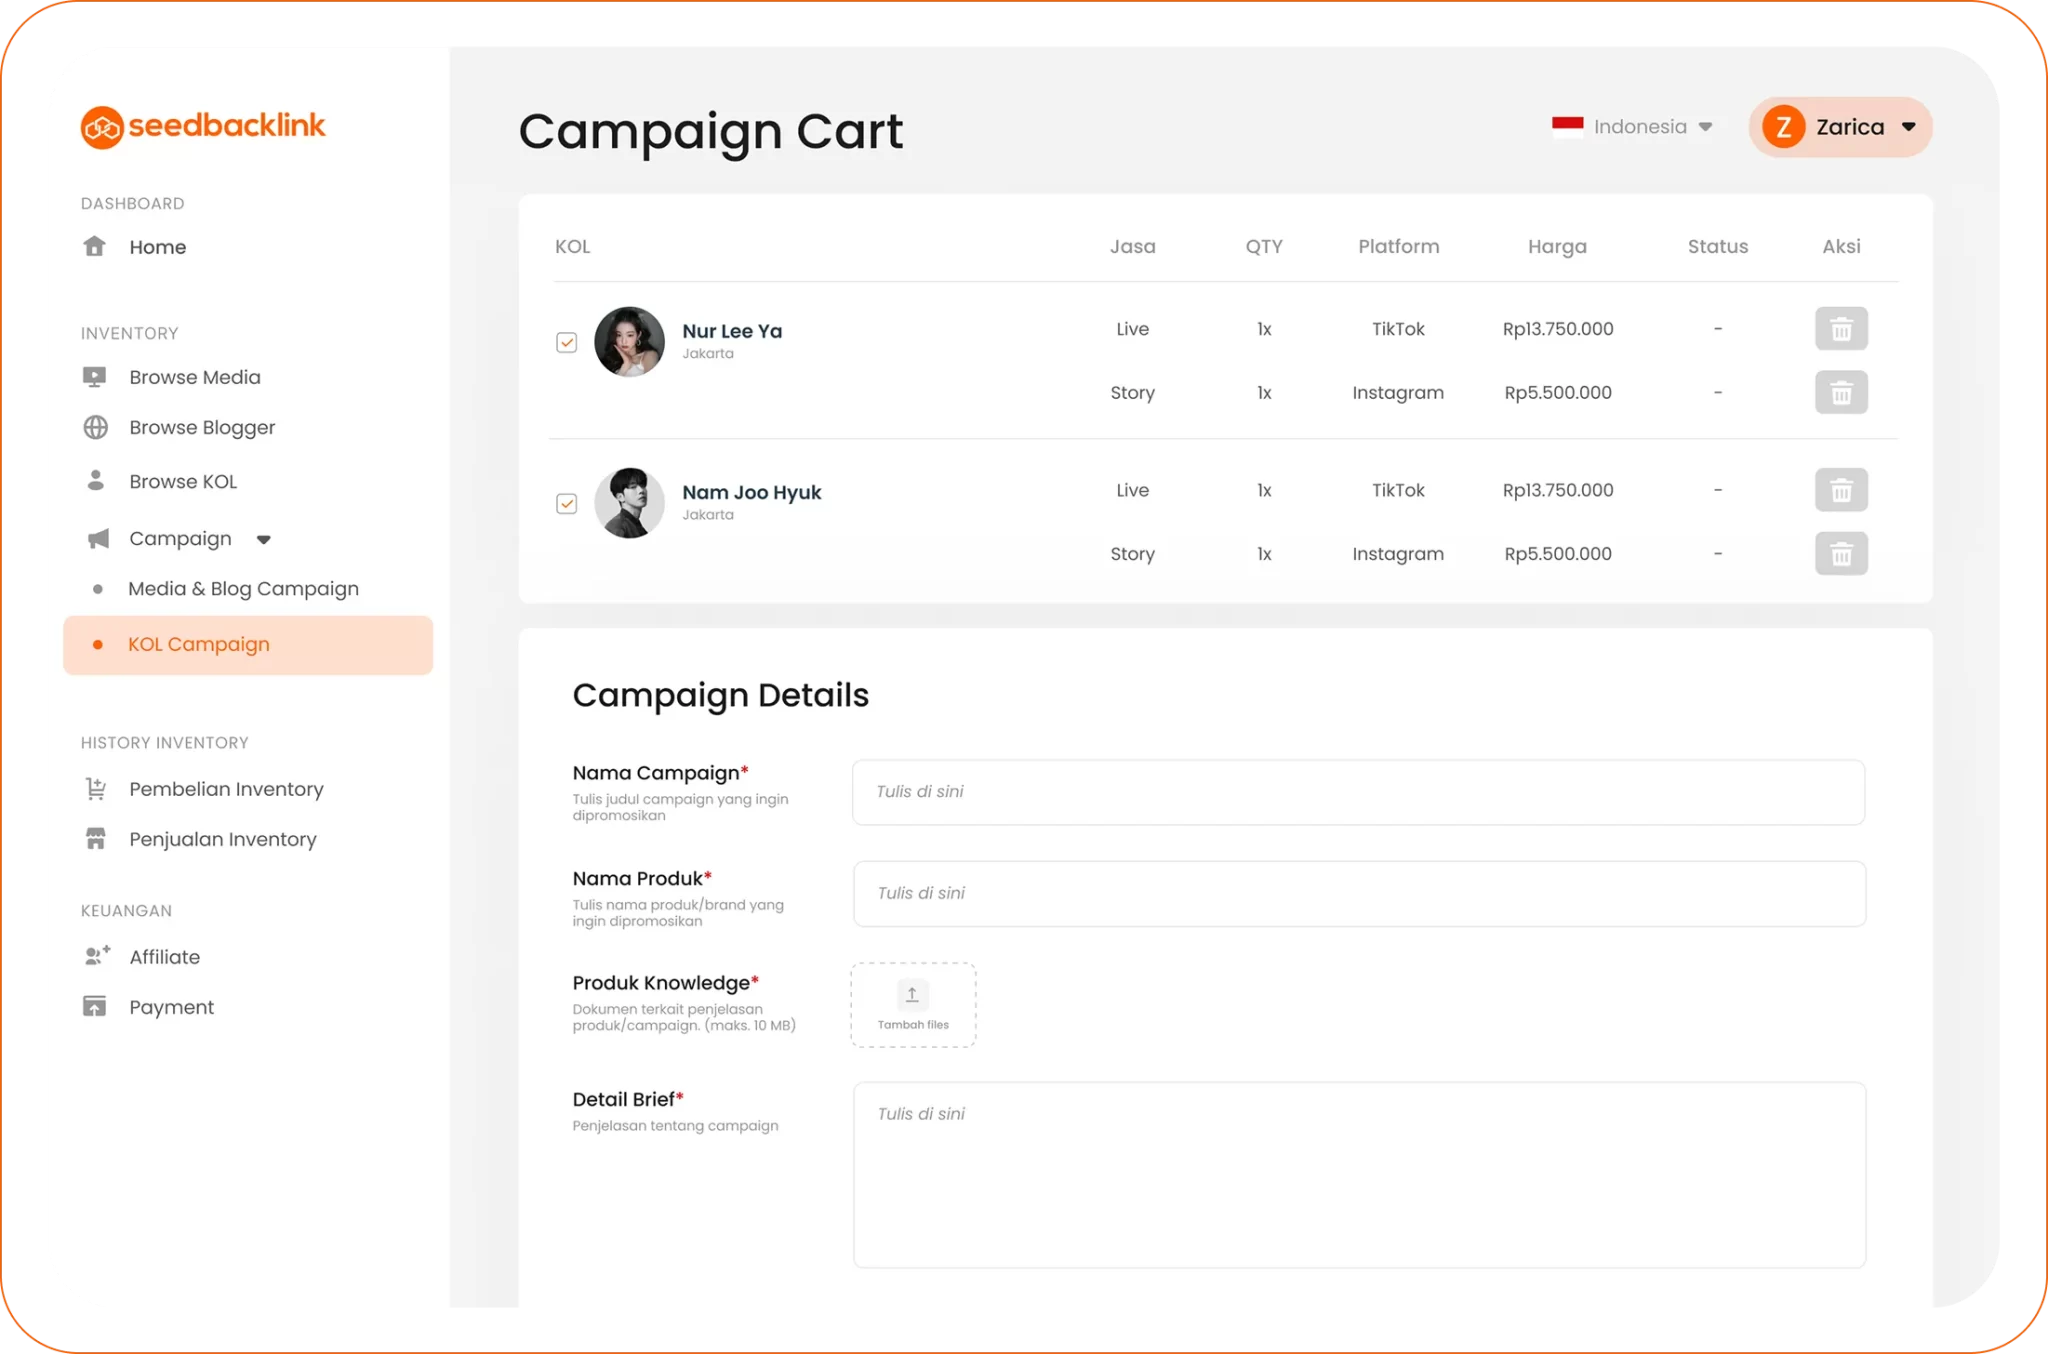2048x1354 pixels.
Task: Select KOL Campaign in sidebar
Action: click(199, 645)
